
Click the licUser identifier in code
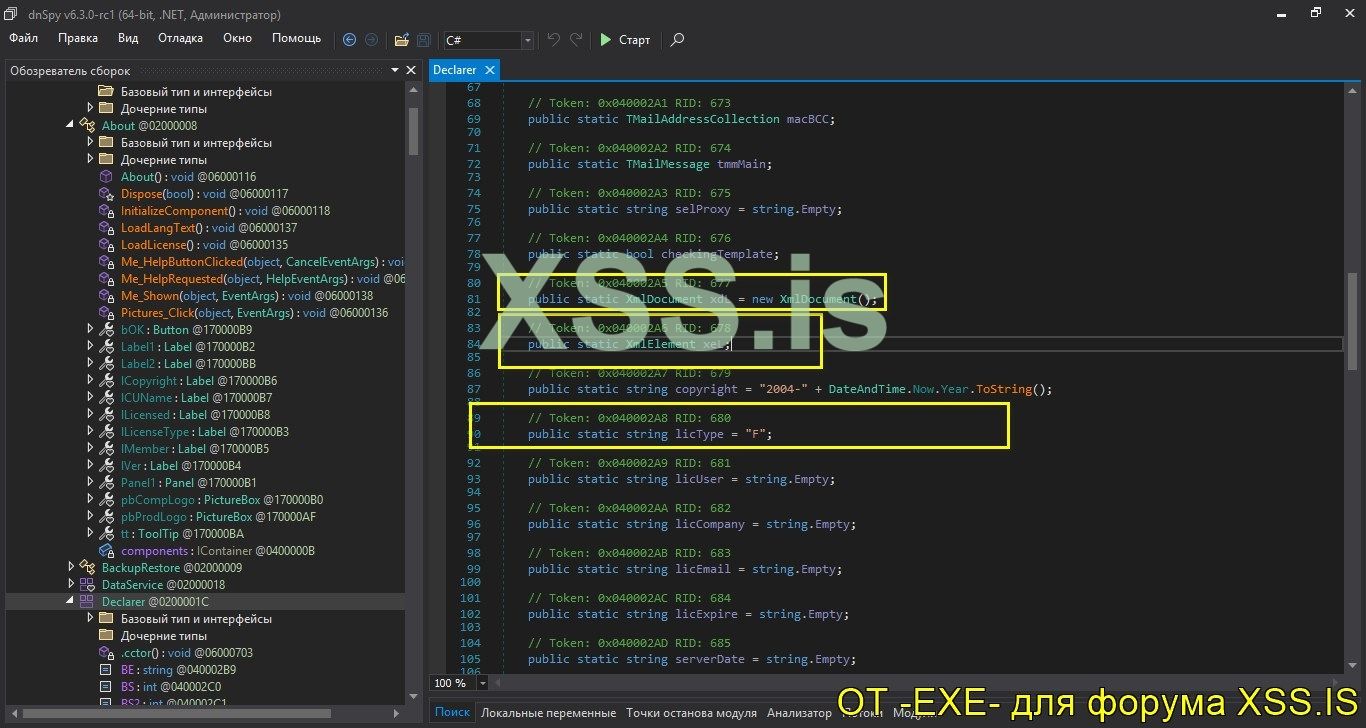(x=700, y=479)
